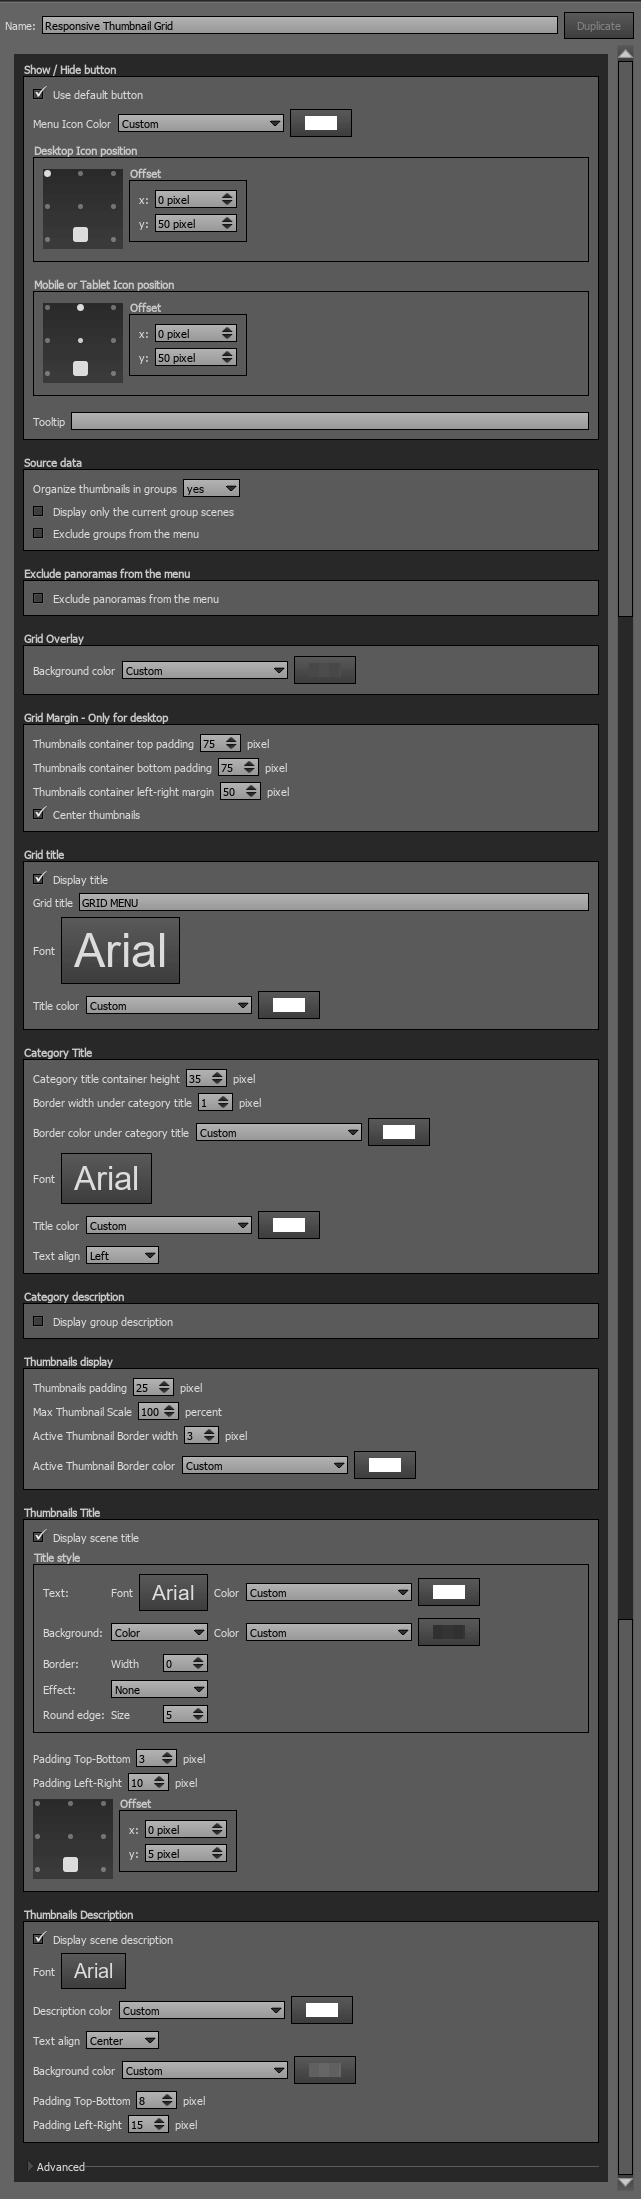This screenshot has height=2199, width=641.
Task: Click the Grid title text field
Action: click(x=333, y=902)
